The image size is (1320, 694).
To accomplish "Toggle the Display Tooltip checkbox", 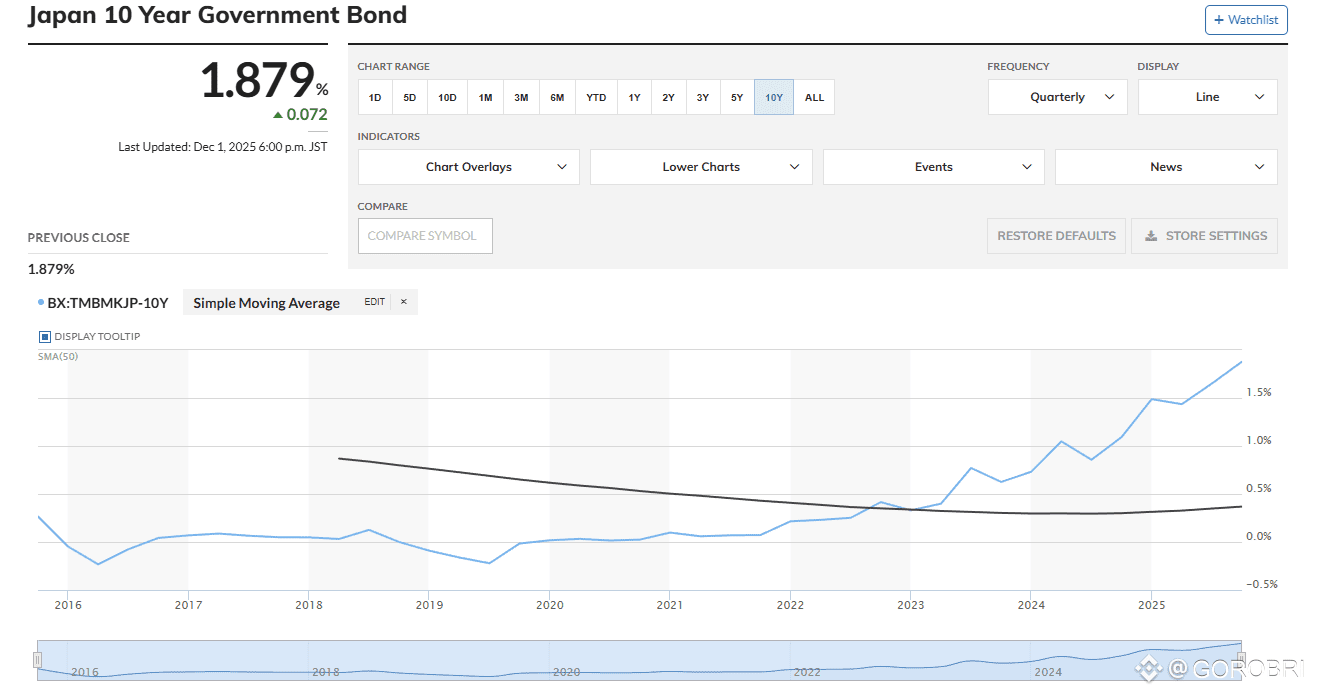I will 45,337.
